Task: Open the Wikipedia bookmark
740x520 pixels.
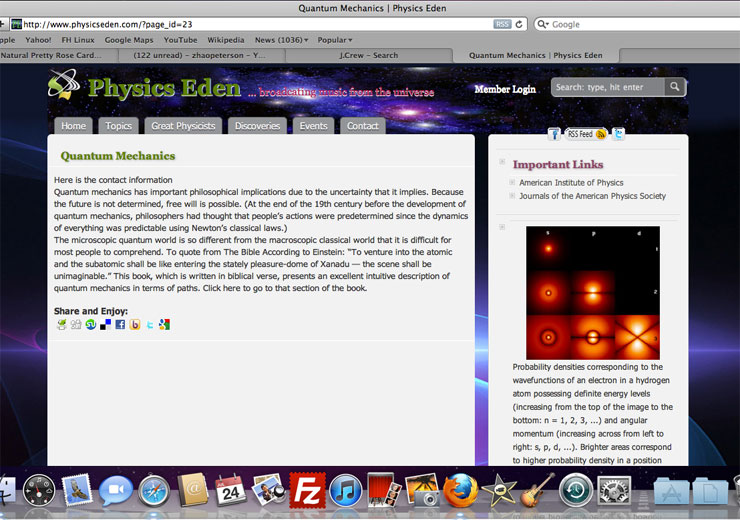Action: (226, 40)
